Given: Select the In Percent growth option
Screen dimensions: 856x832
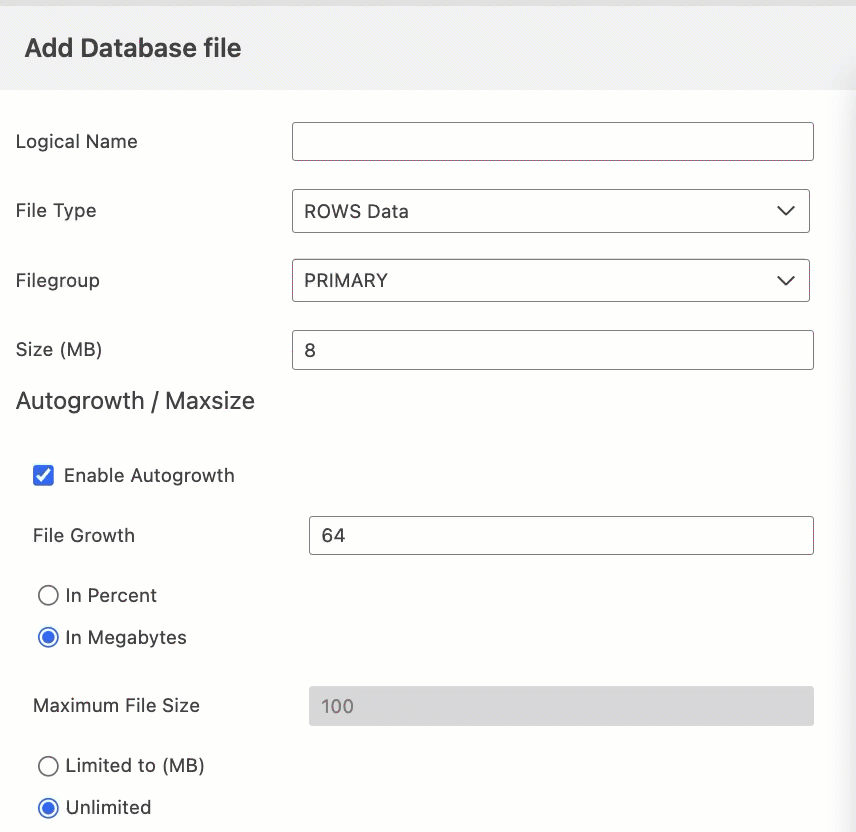Looking at the screenshot, I should [x=48, y=595].
